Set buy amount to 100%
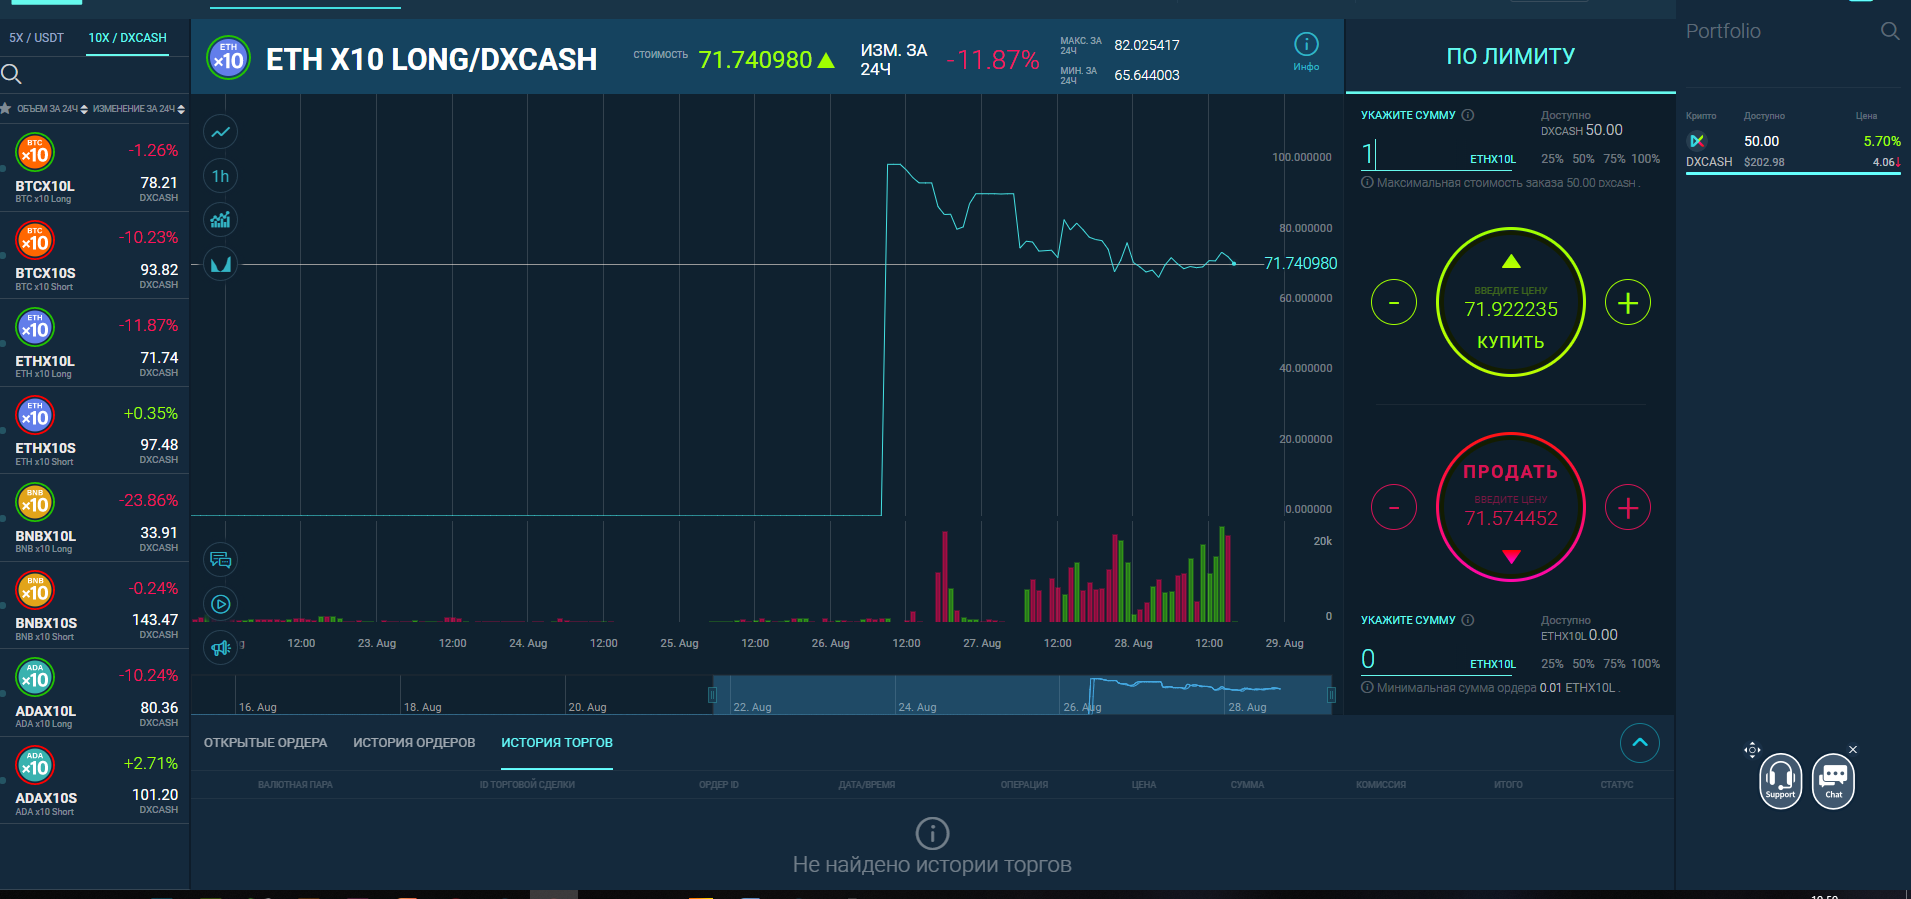This screenshot has width=1911, height=899. click(1646, 159)
